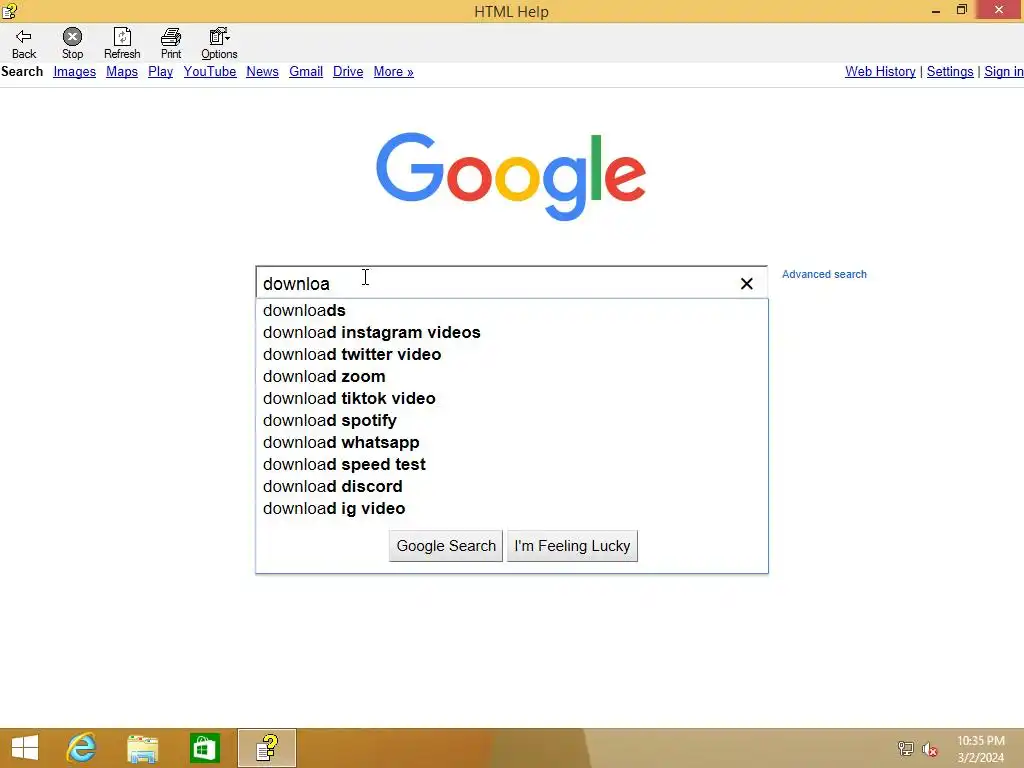Expand the More » menu
Screen dimensions: 1024x768
click(x=394, y=72)
